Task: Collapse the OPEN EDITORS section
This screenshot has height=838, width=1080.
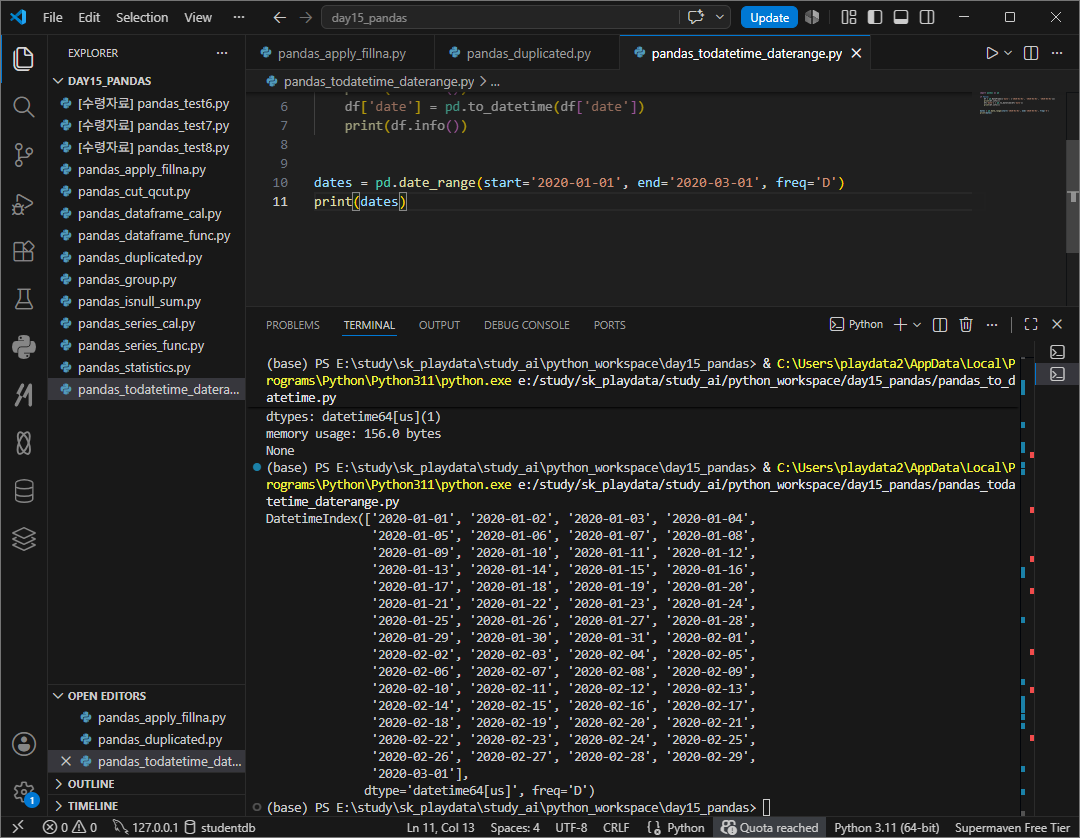Action: point(106,695)
